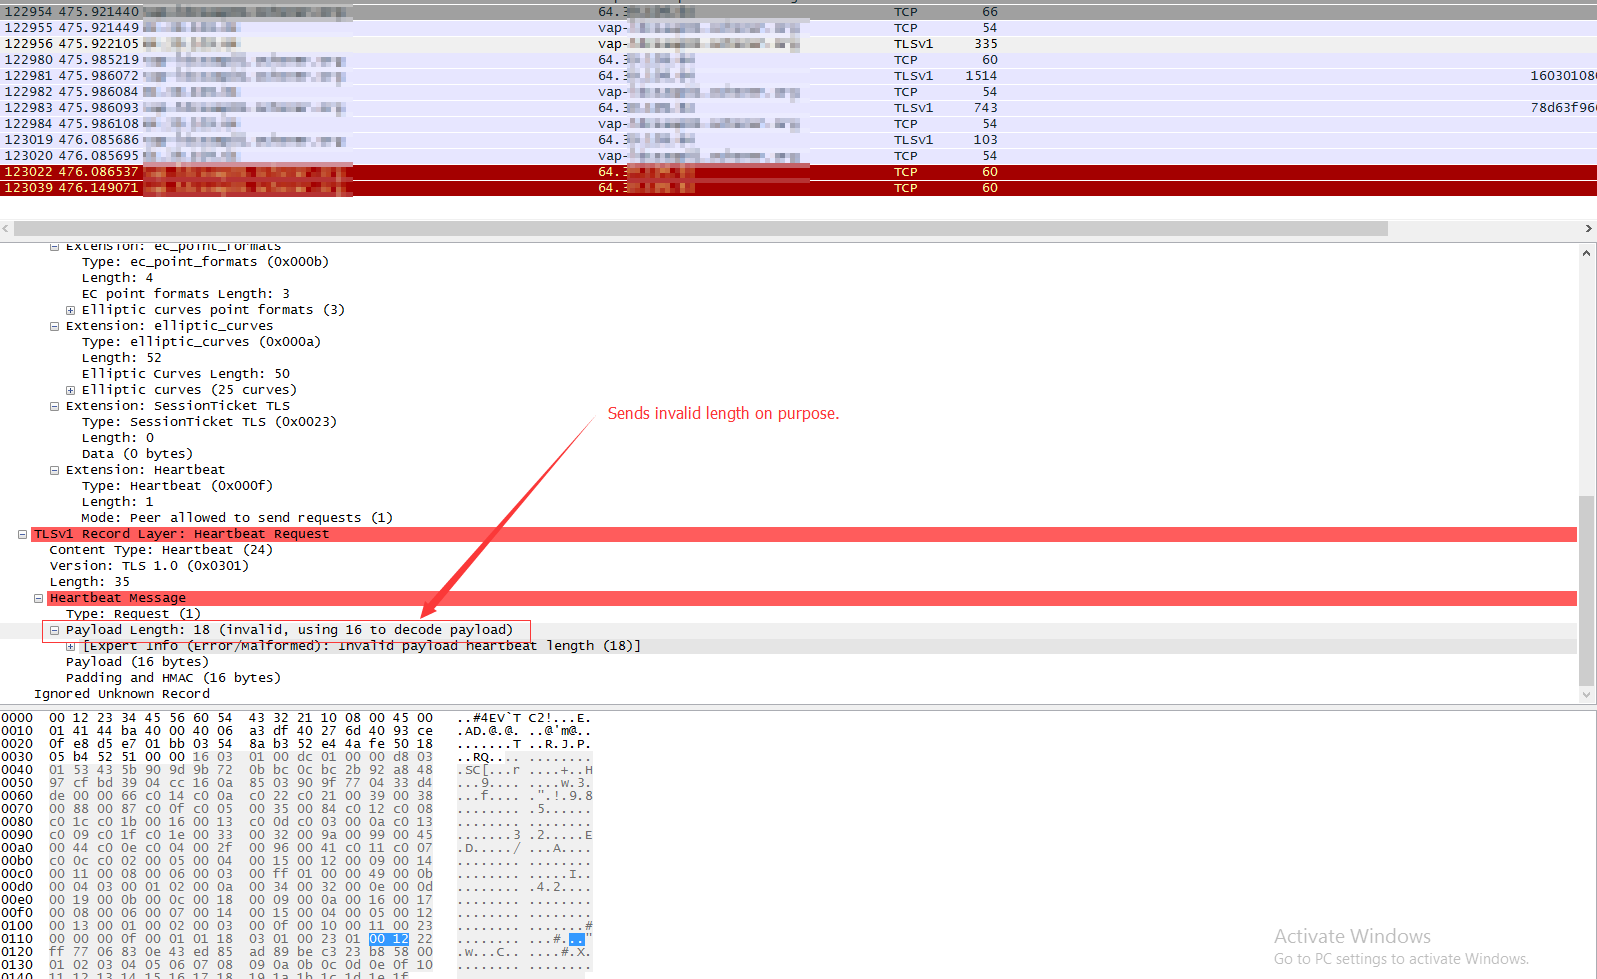Expand Elliptic curves (25 curves) node
The height and width of the screenshot is (979, 1597).
click(x=70, y=390)
